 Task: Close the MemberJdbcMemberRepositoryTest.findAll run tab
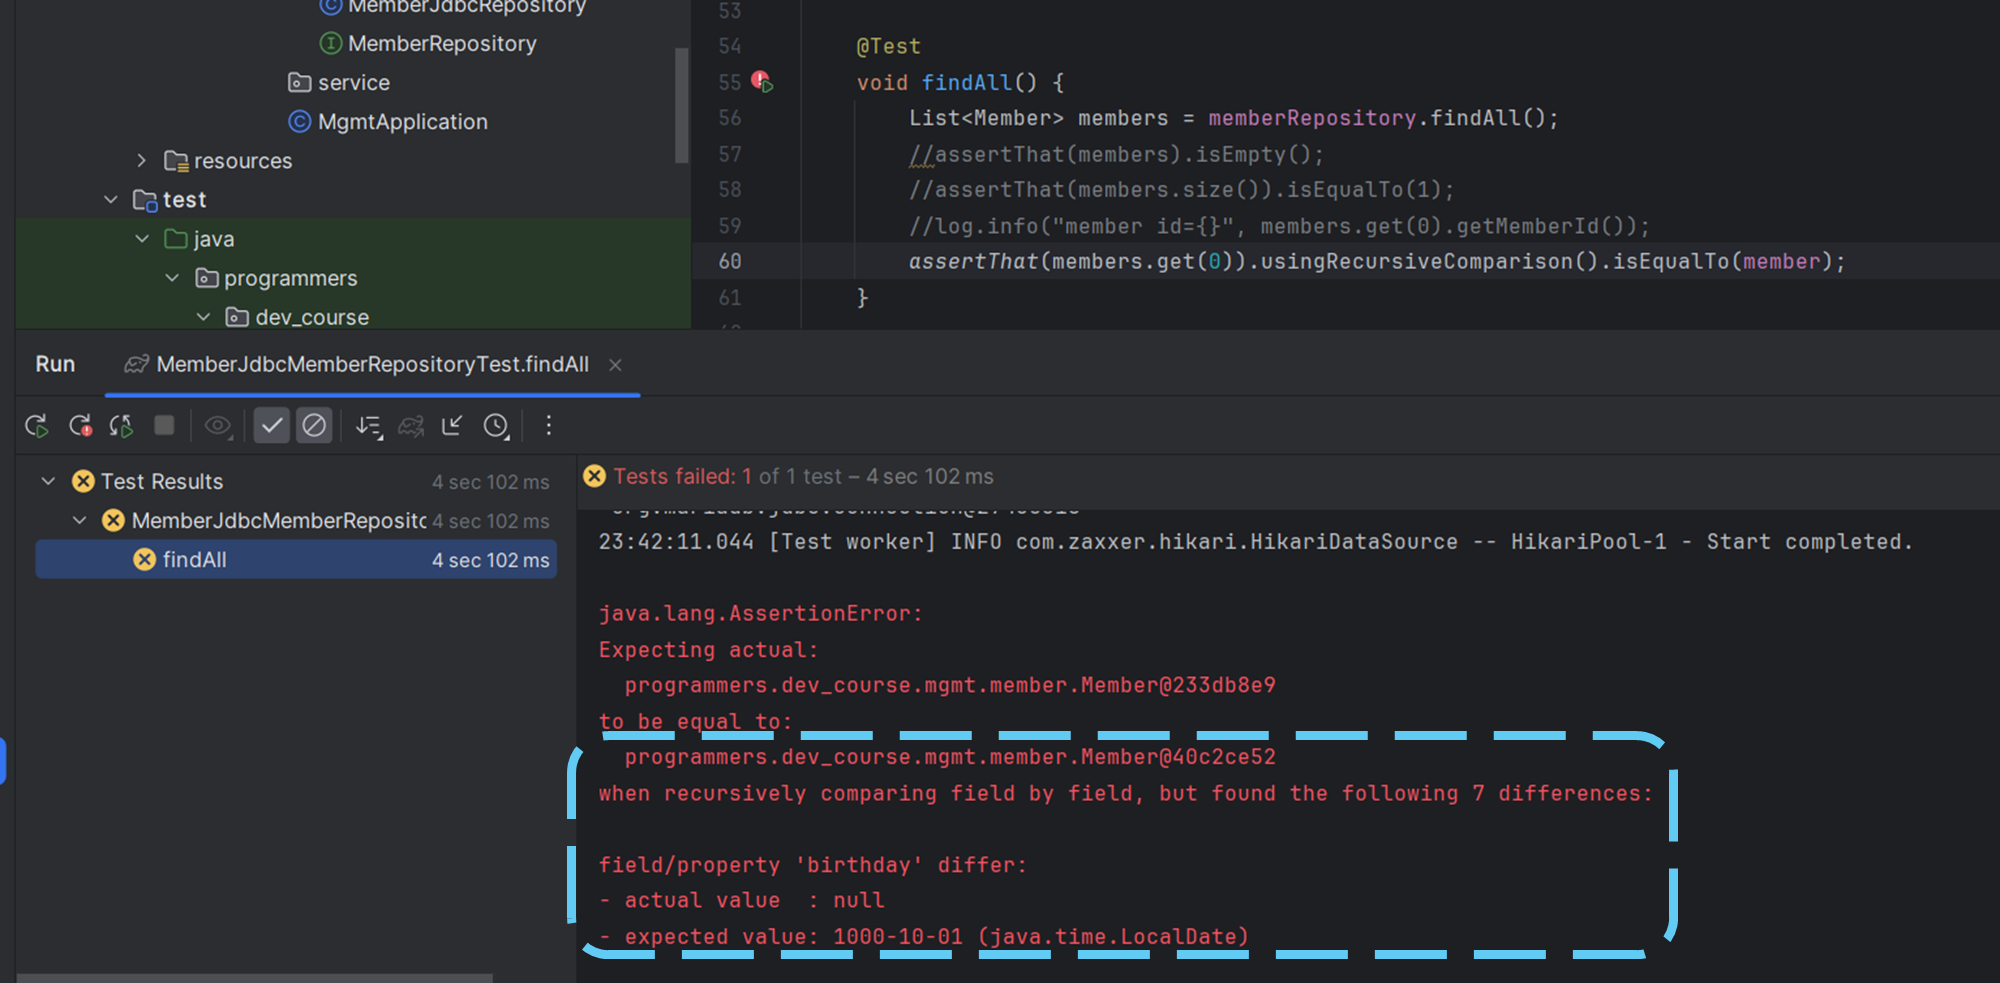pyautogui.click(x=616, y=365)
